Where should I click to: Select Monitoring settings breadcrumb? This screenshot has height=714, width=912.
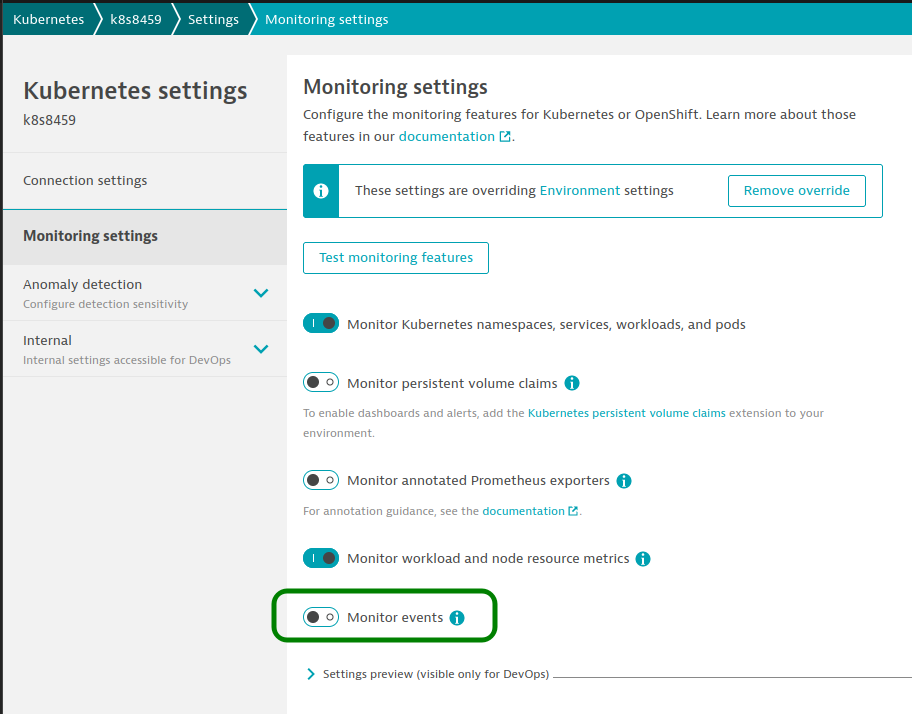[x=326, y=19]
